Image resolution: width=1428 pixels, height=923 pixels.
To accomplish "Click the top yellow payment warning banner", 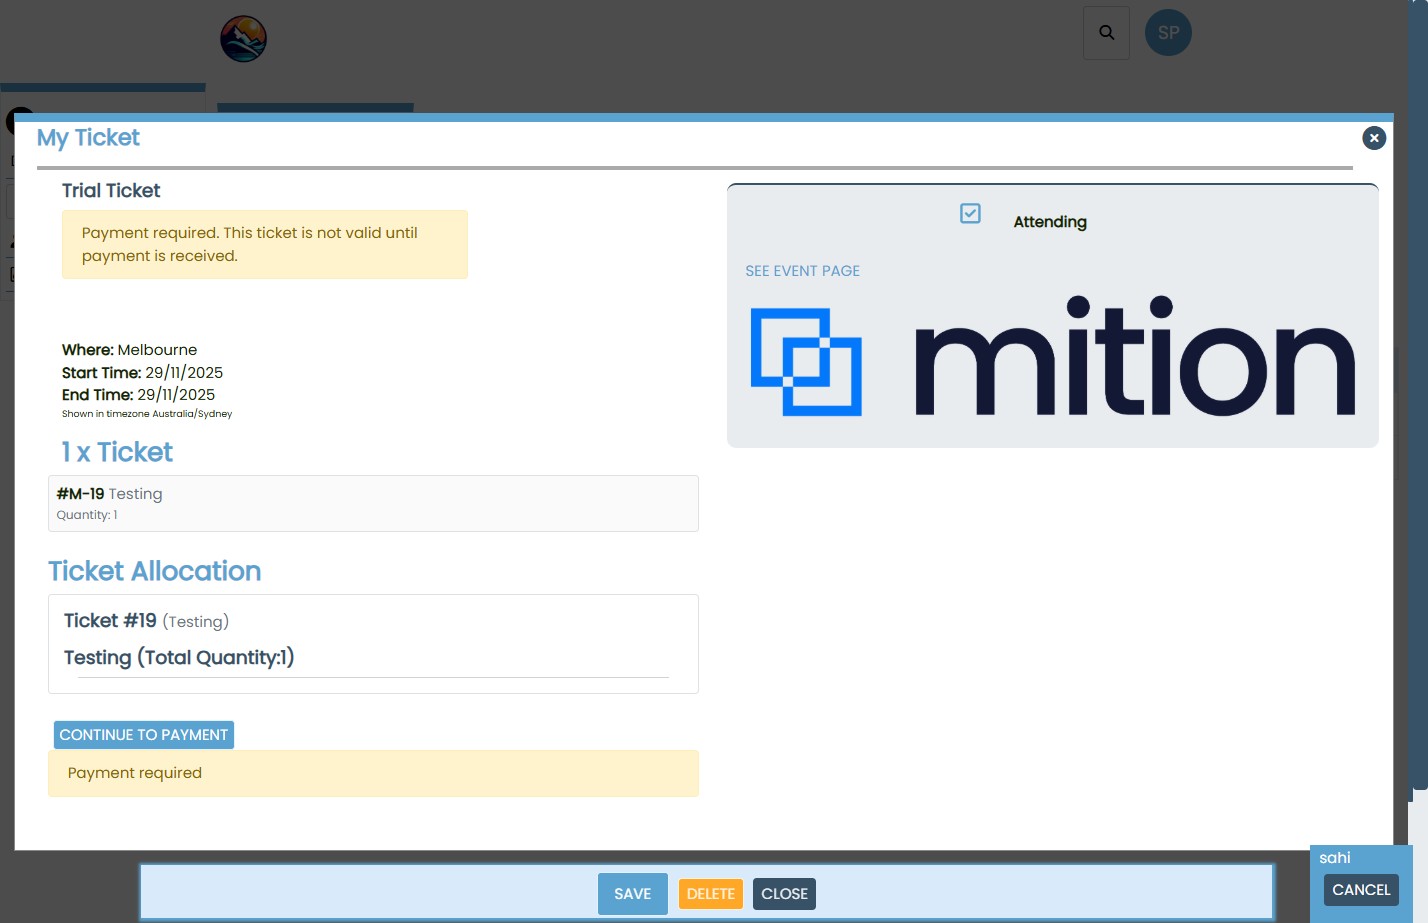I will tap(264, 244).
